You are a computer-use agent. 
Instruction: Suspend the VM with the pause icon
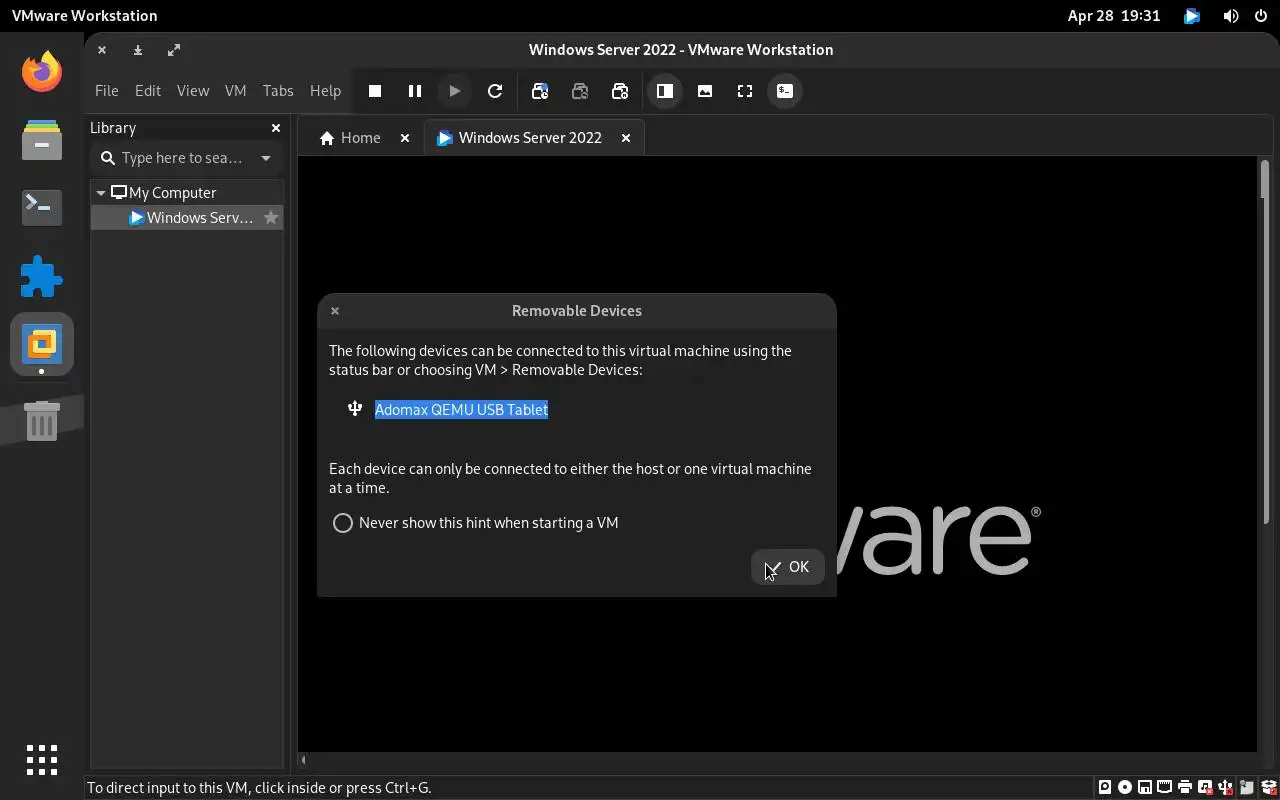point(415,91)
